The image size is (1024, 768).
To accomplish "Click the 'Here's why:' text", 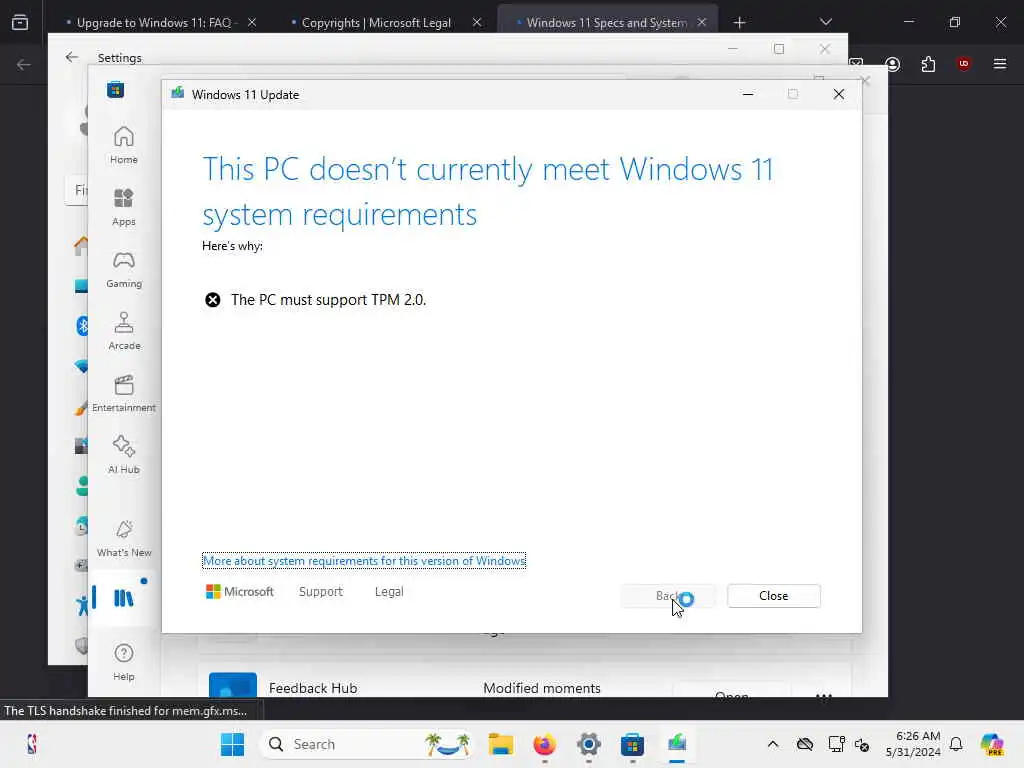I will 232,246.
